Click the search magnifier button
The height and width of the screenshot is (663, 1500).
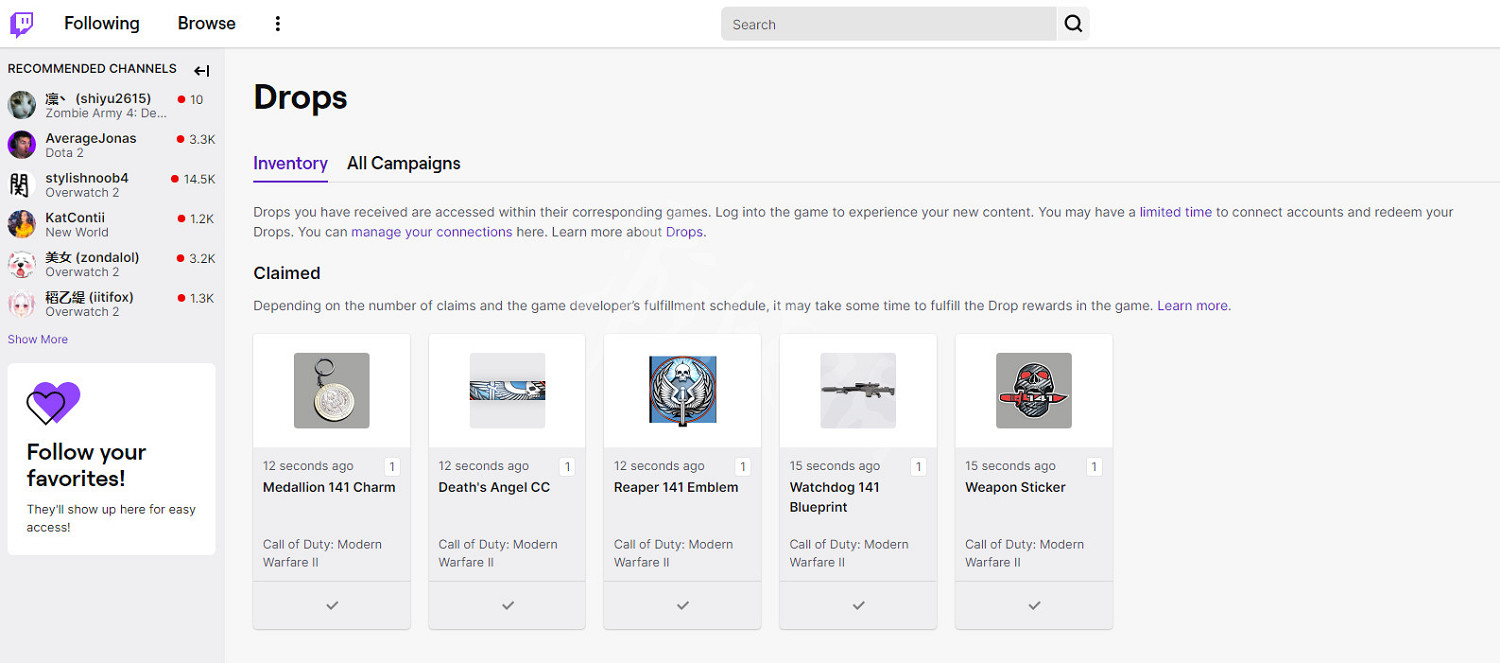pyautogui.click(x=1073, y=24)
